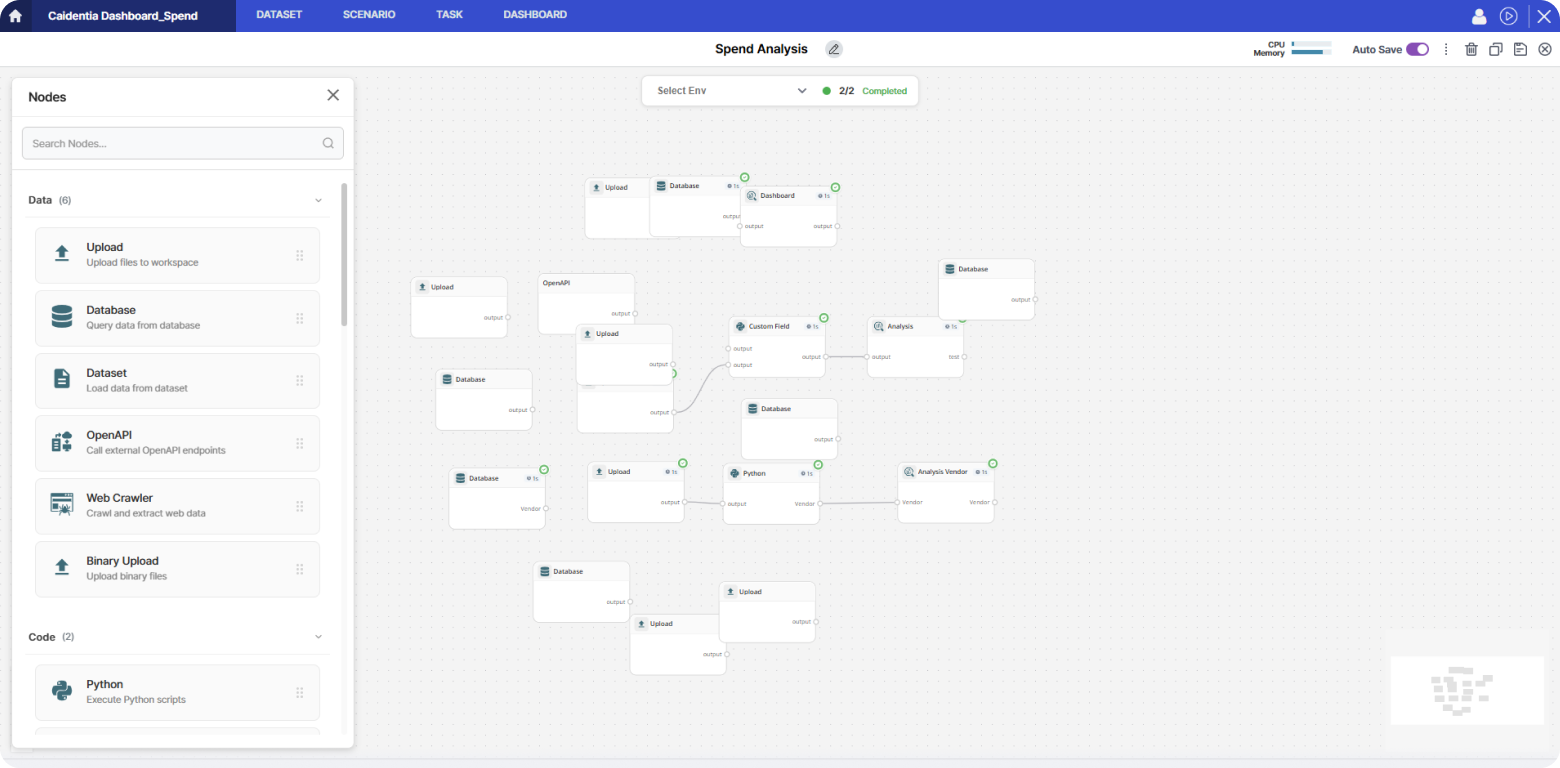Open the three-dot more options menu

(1446, 49)
